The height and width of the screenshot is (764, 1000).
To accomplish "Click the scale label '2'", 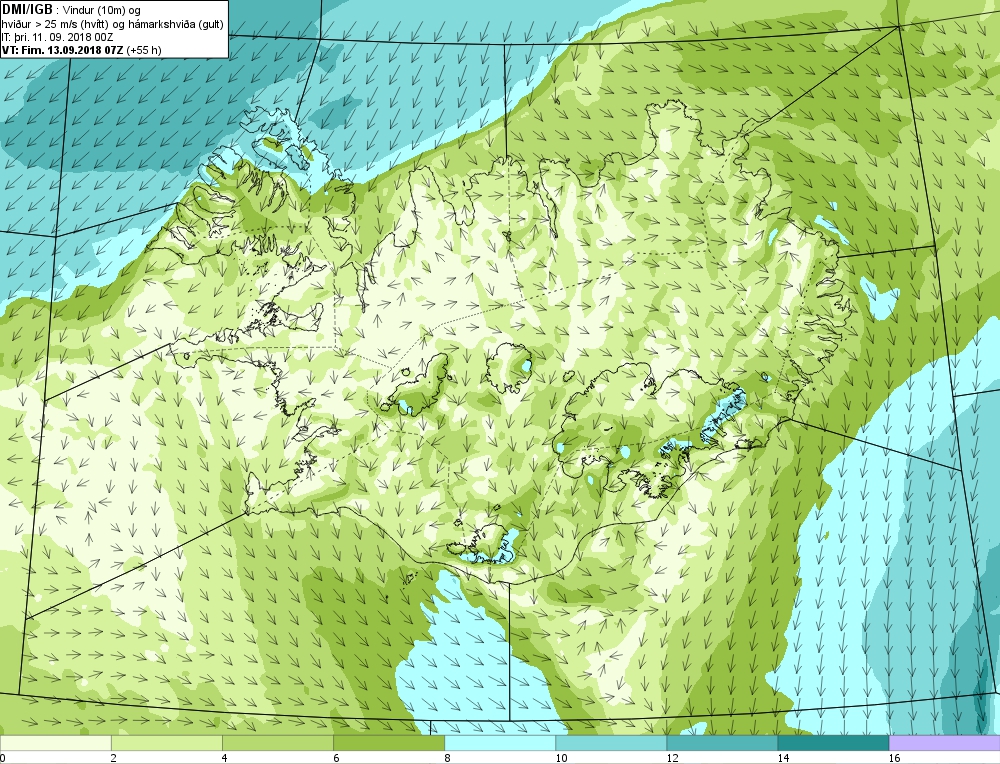I will [114, 758].
